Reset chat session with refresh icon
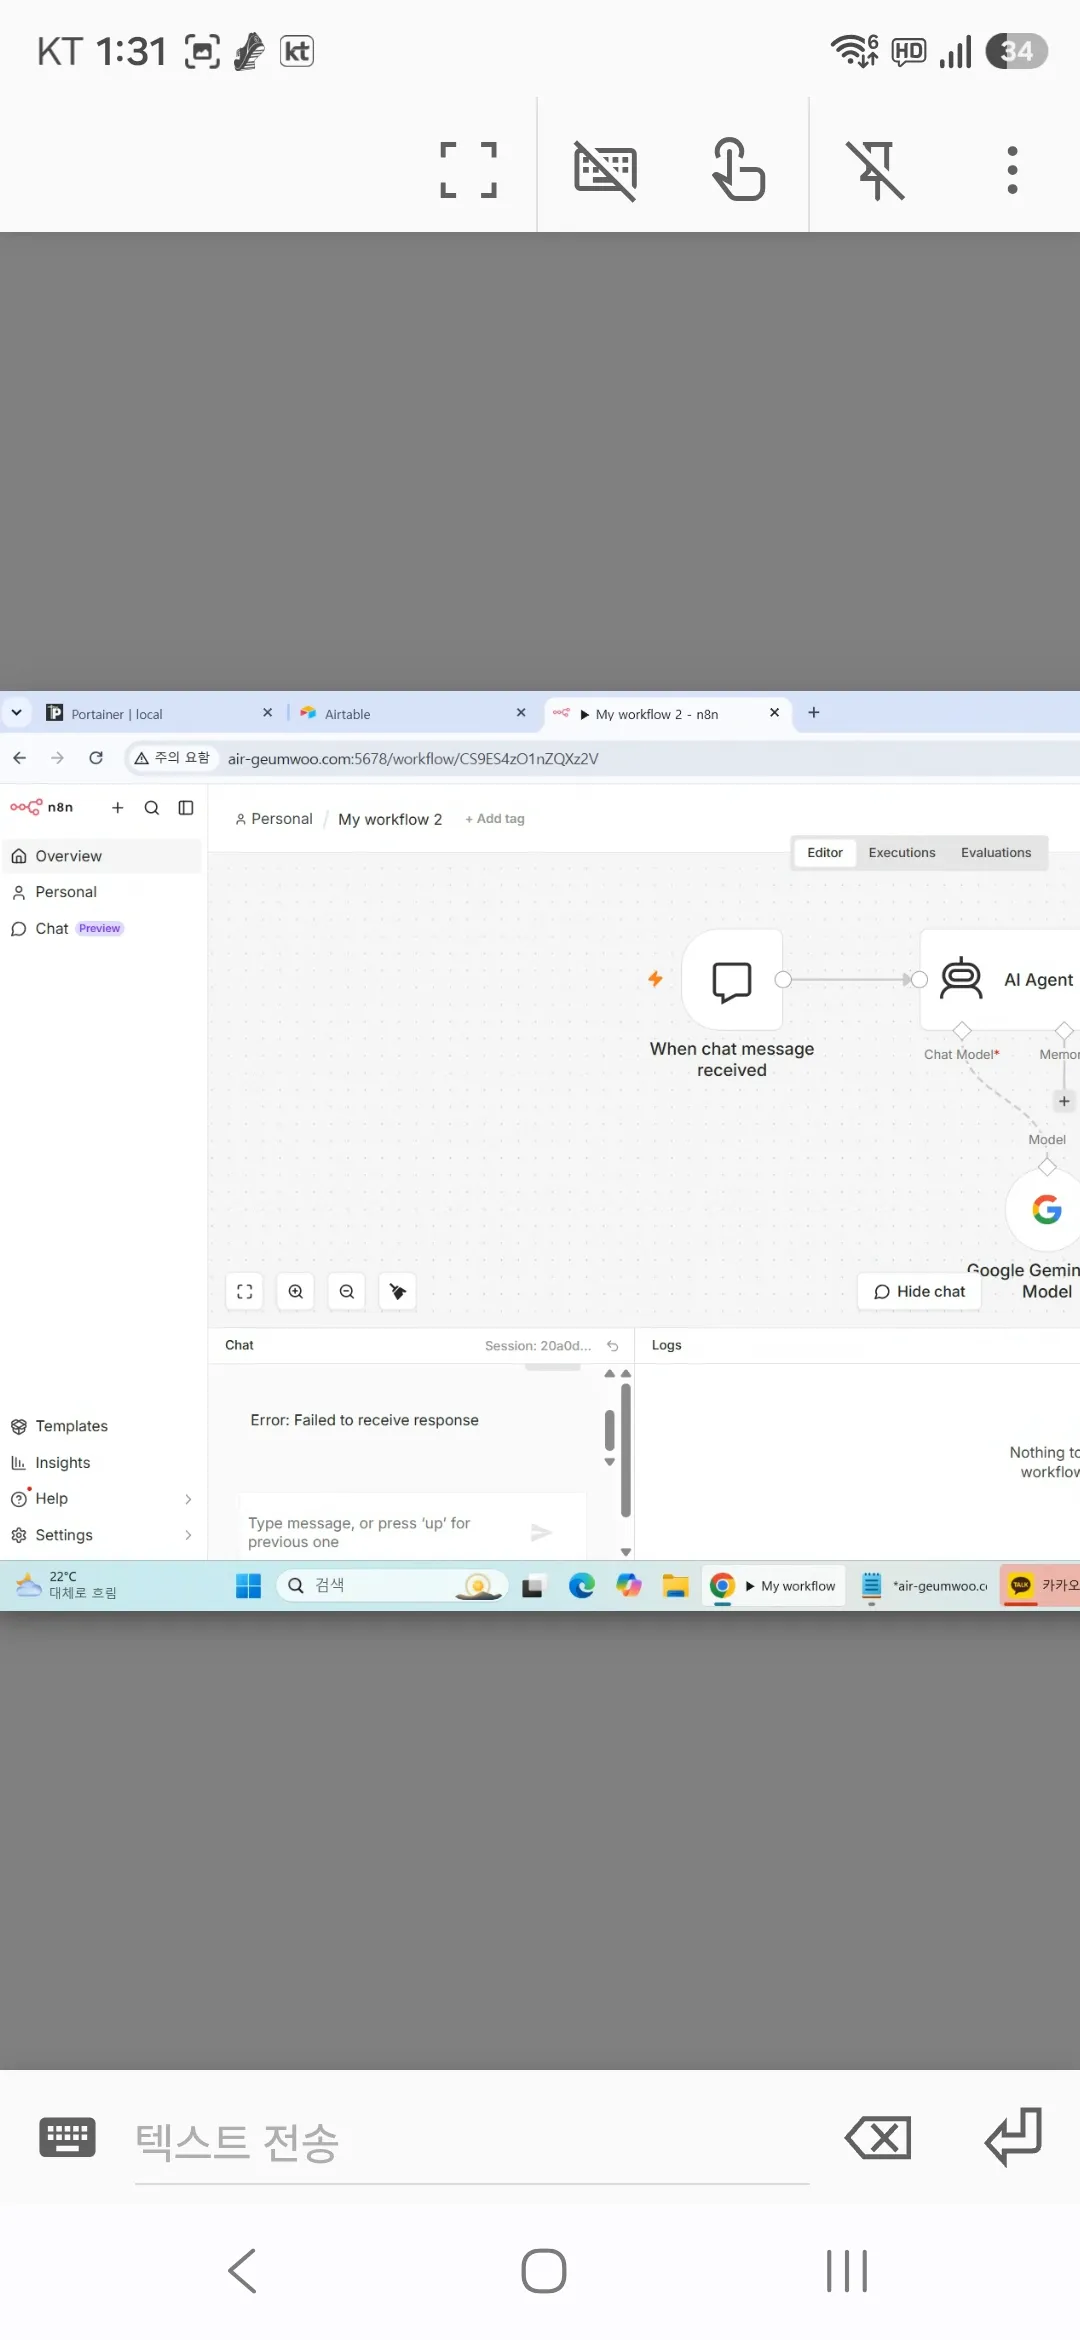This screenshot has height=2340, width=1080. (x=613, y=1346)
